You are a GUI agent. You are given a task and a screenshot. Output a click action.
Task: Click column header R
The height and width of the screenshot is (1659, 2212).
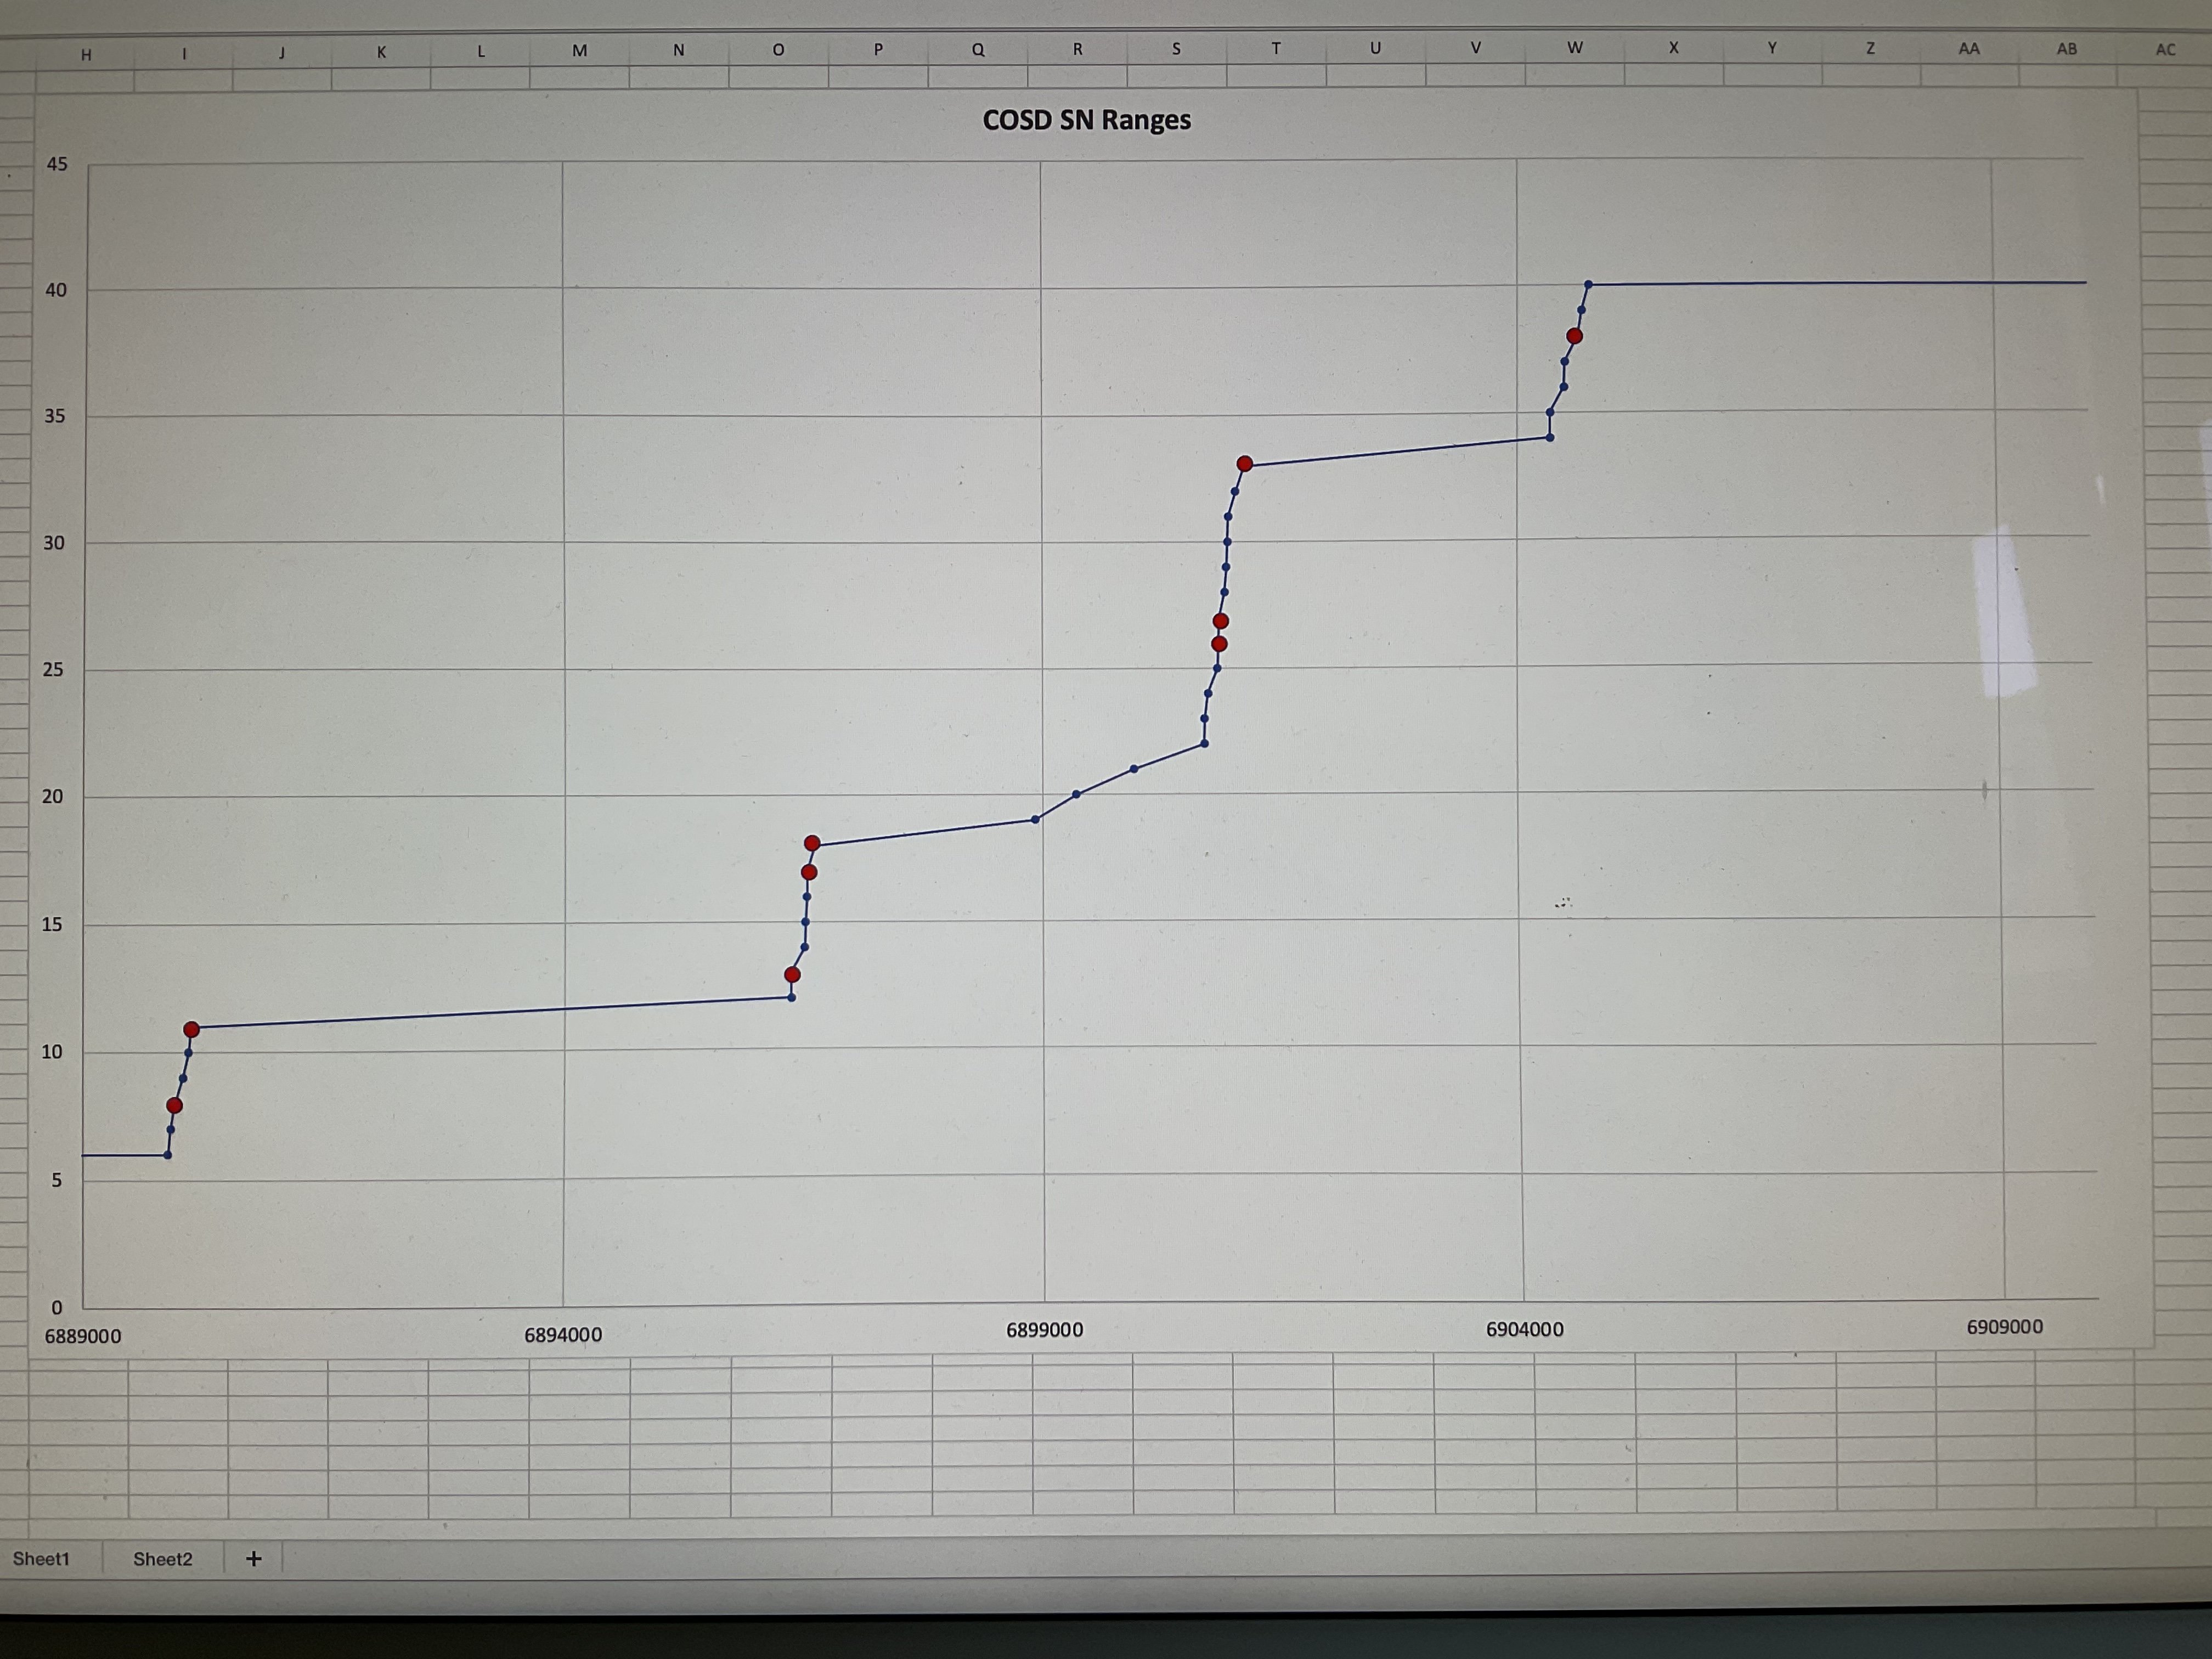1077,49
